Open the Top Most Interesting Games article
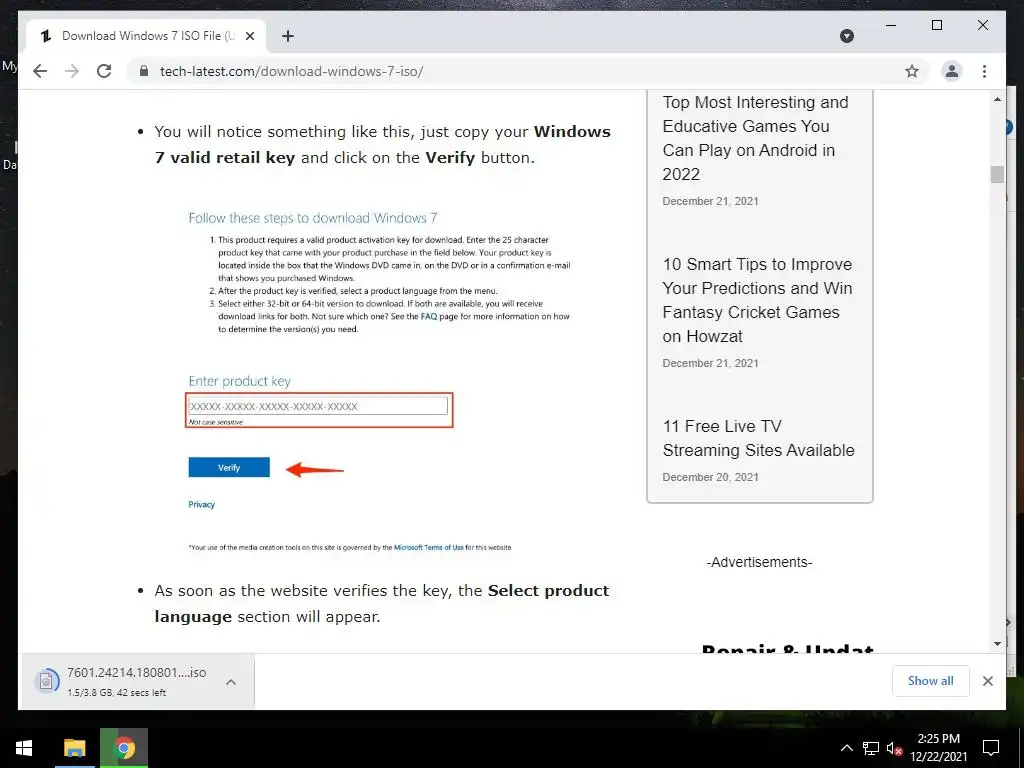 [x=755, y=138]
